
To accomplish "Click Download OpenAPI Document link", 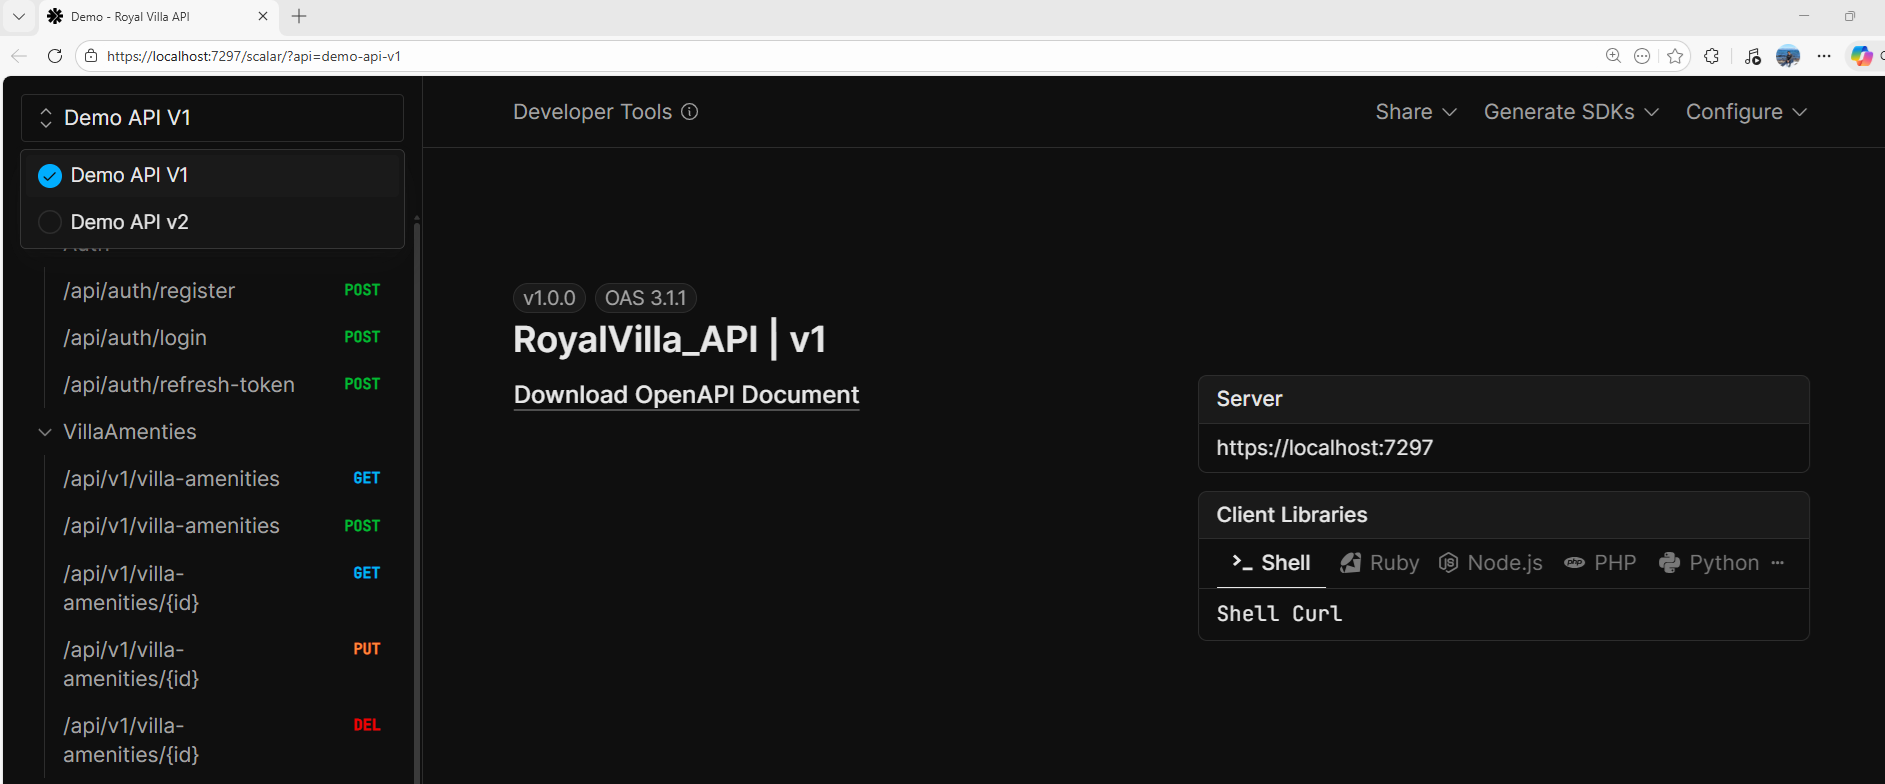I will coord(686,395).
